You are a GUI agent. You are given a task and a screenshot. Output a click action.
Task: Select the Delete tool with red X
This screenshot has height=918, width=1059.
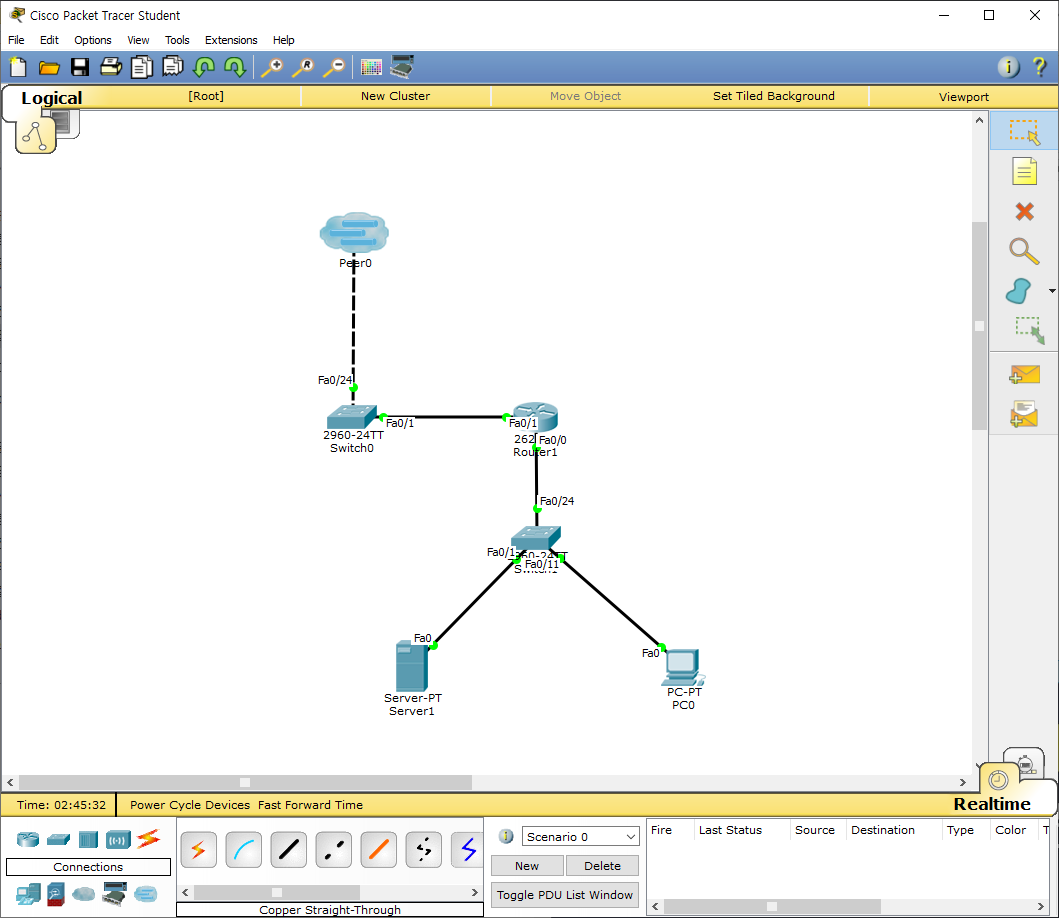(x=1024, y=211)
